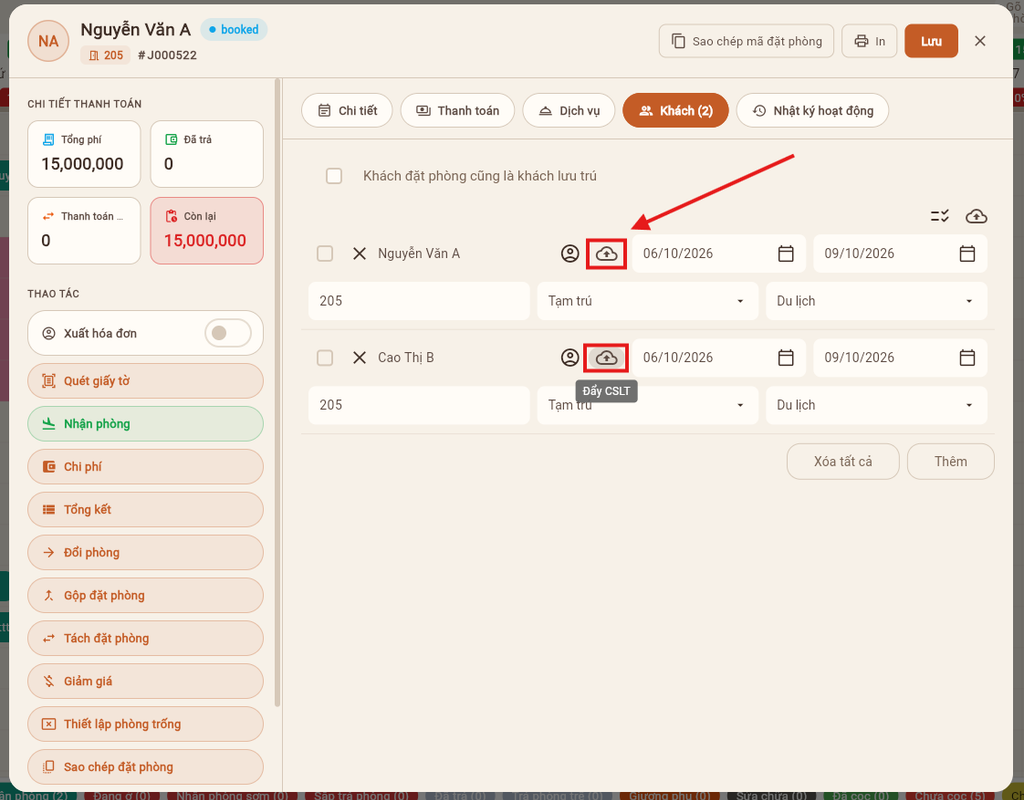The image size is (1024, 800).
Task: Select the Khách (2) tab
Action: 675,110
